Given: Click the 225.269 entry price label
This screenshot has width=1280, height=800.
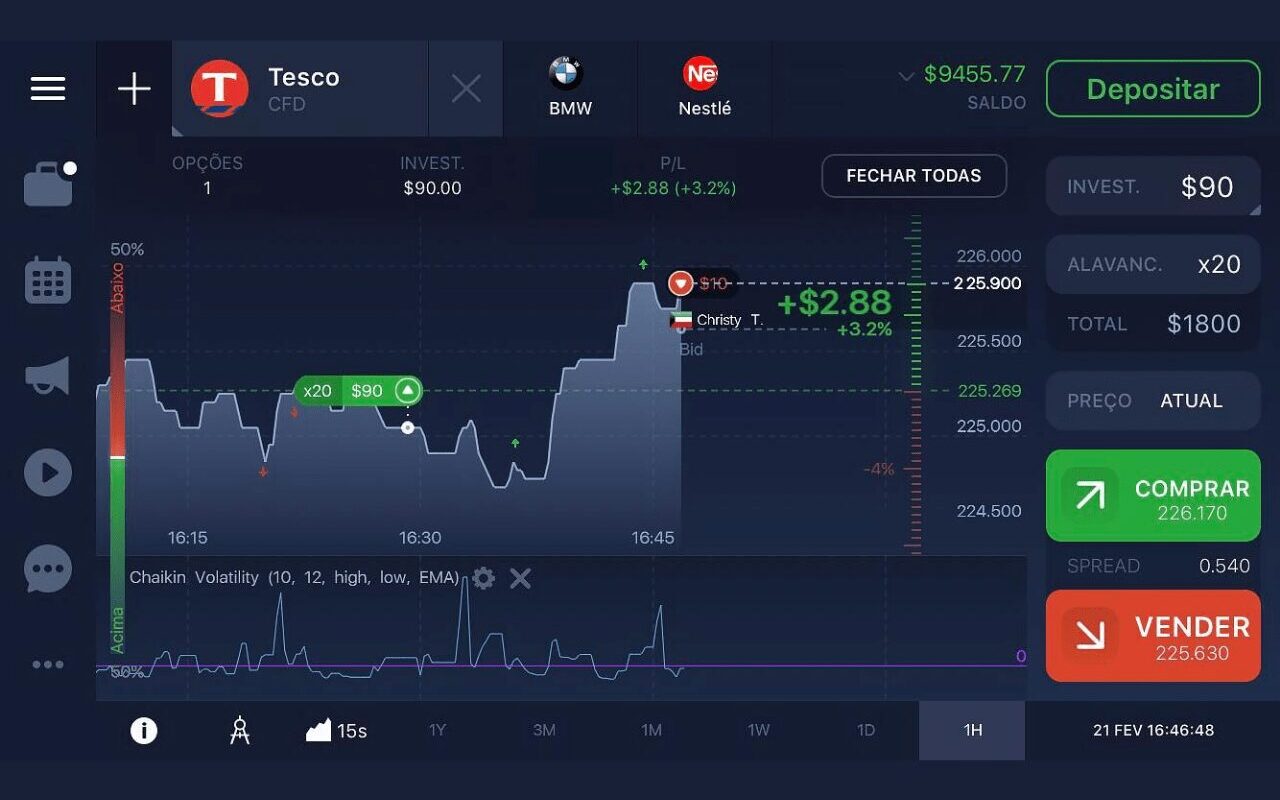Looking at the screenshot, I should (990, 391).
